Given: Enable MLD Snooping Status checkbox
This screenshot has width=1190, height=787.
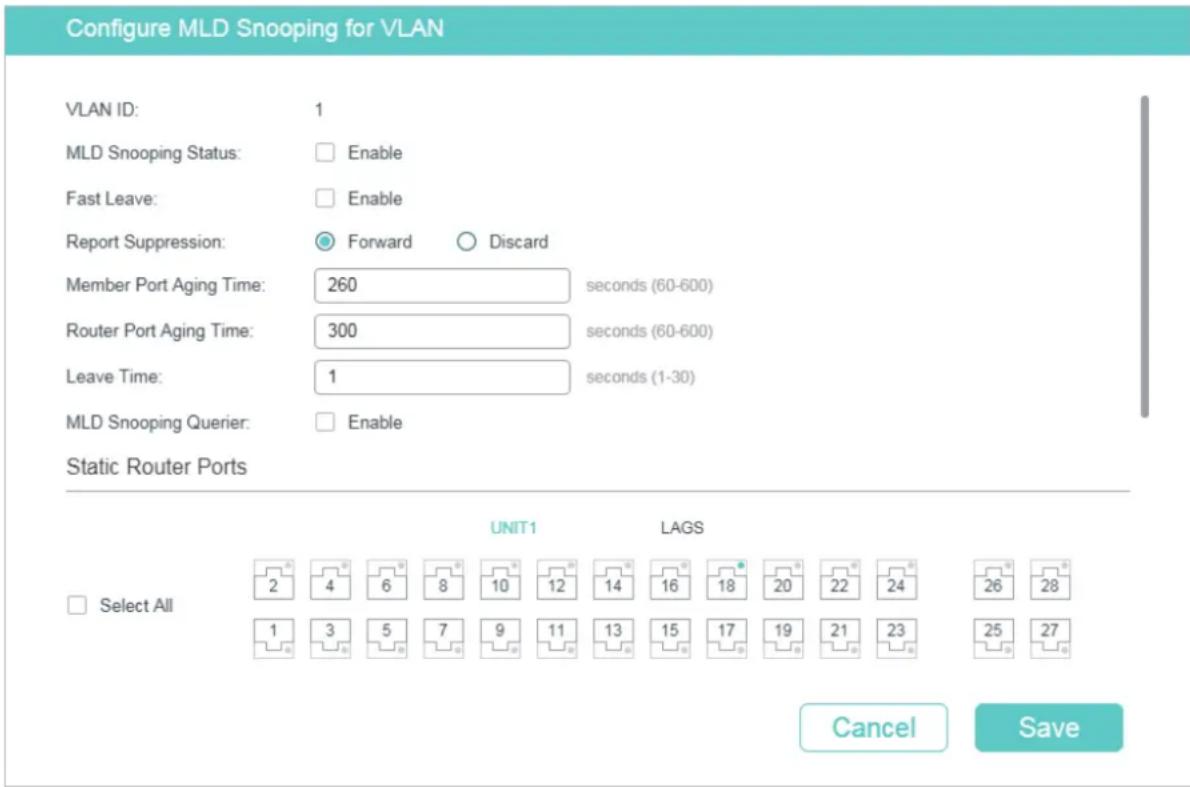Looking at the screenshot, I should (x=325, y=153).
